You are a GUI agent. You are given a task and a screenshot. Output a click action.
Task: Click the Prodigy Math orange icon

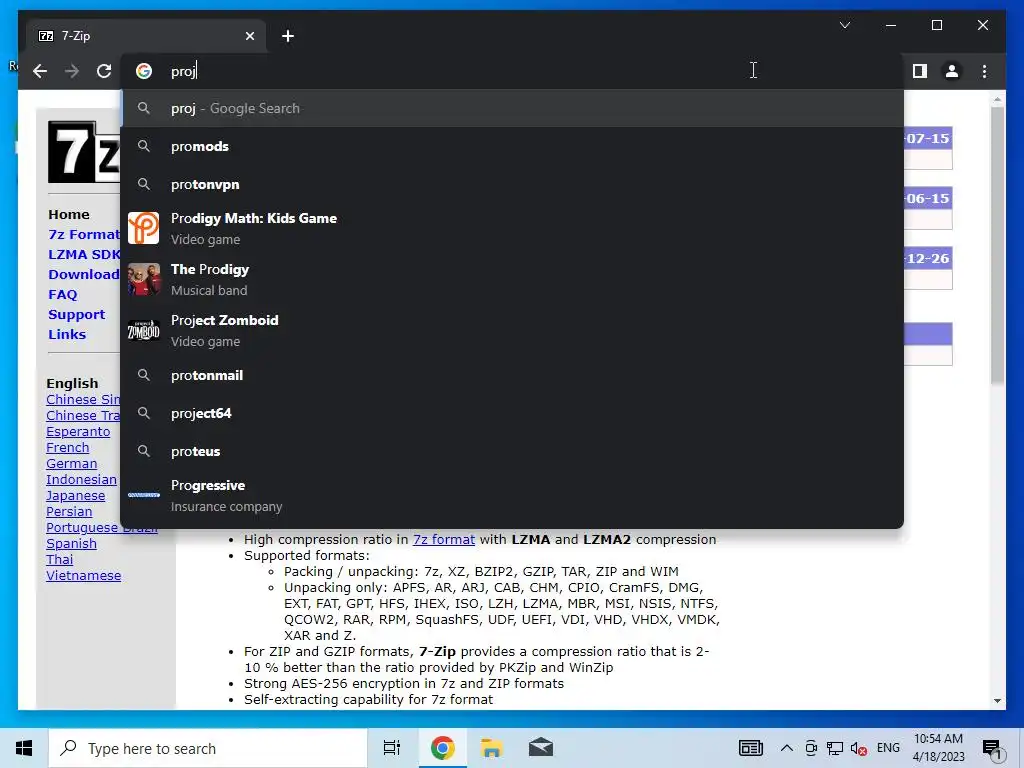tap(144, 229)
